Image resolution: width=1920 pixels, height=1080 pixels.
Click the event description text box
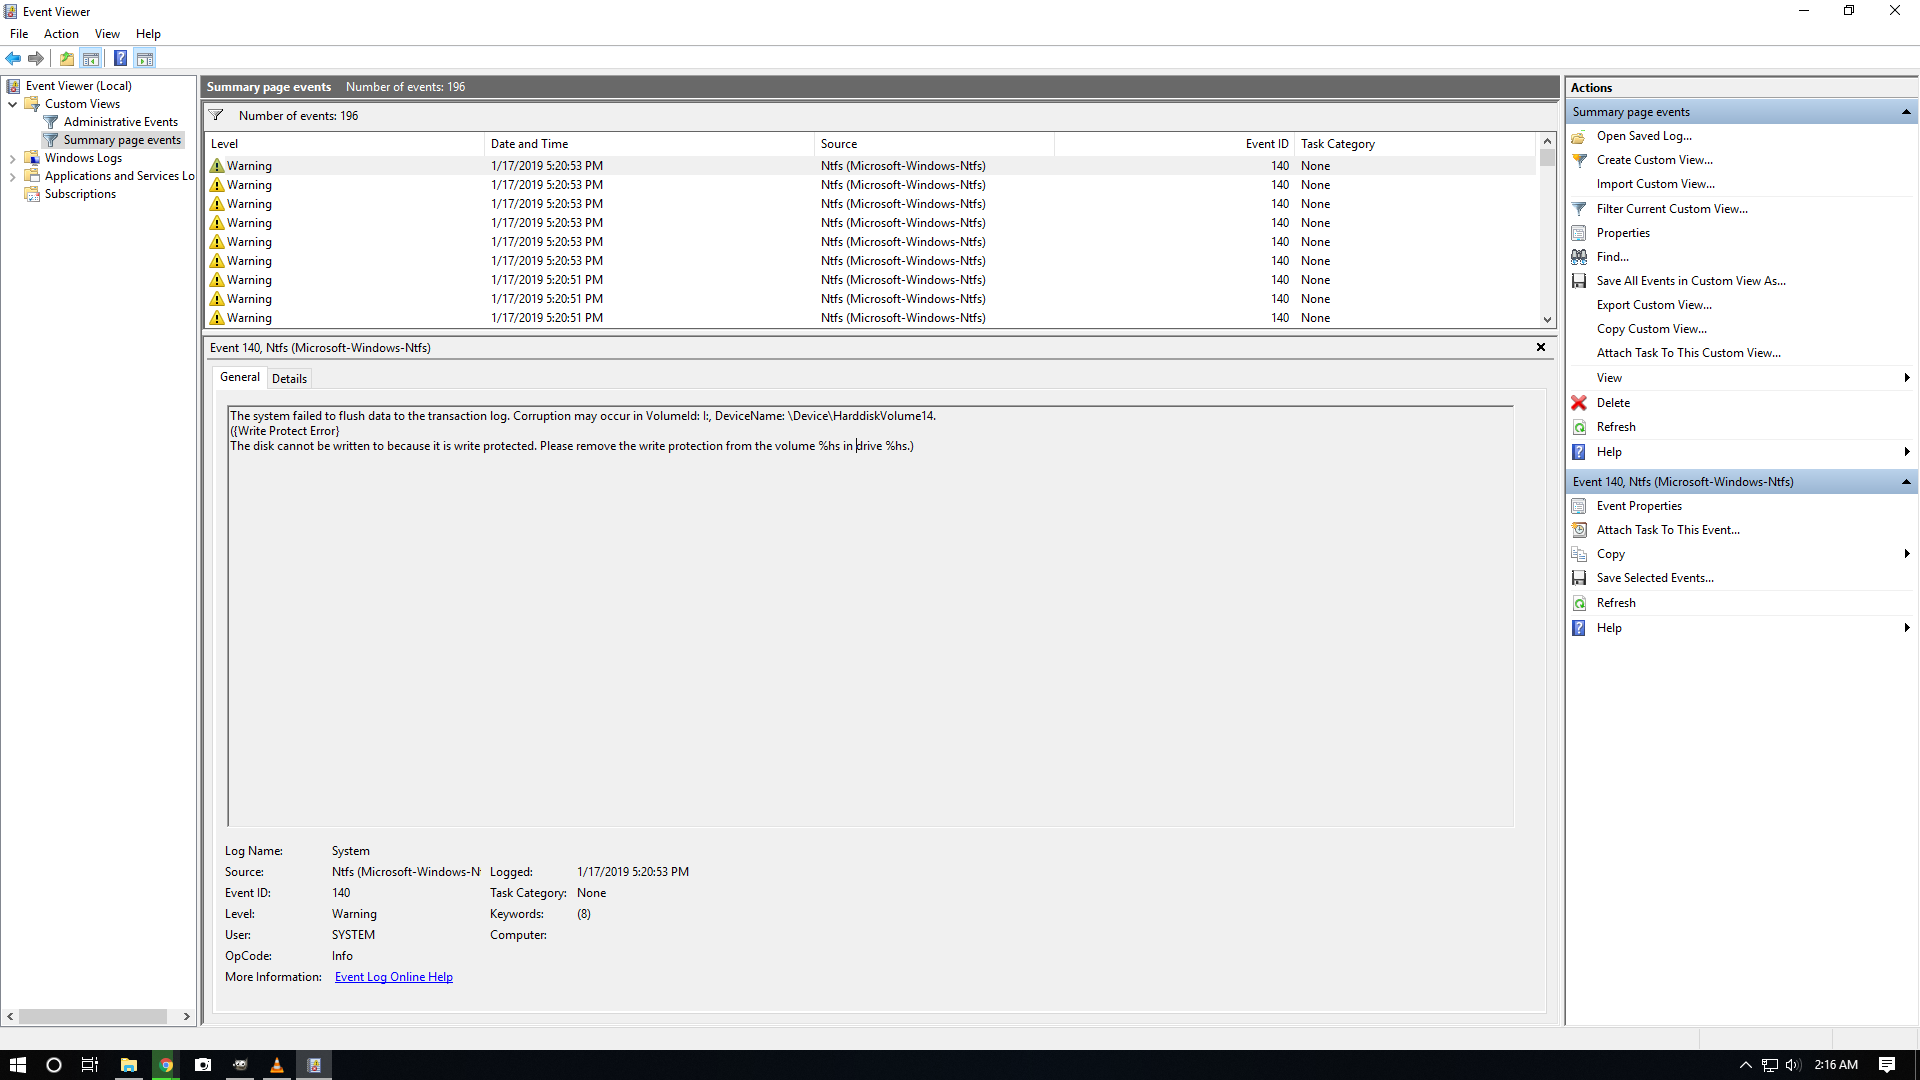(870, 616)
